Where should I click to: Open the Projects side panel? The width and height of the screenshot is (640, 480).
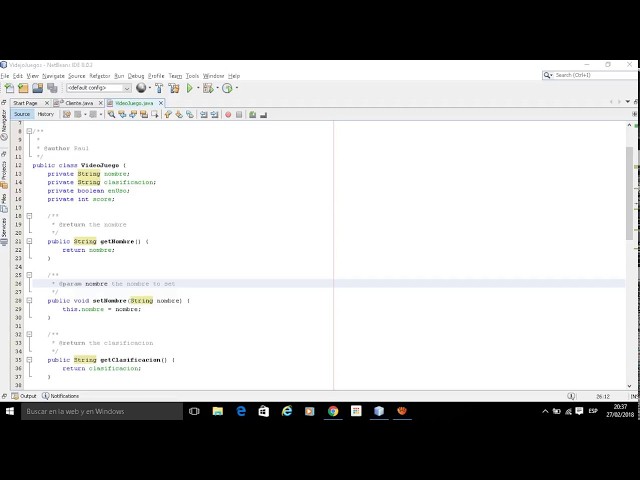tap(4, 174)
